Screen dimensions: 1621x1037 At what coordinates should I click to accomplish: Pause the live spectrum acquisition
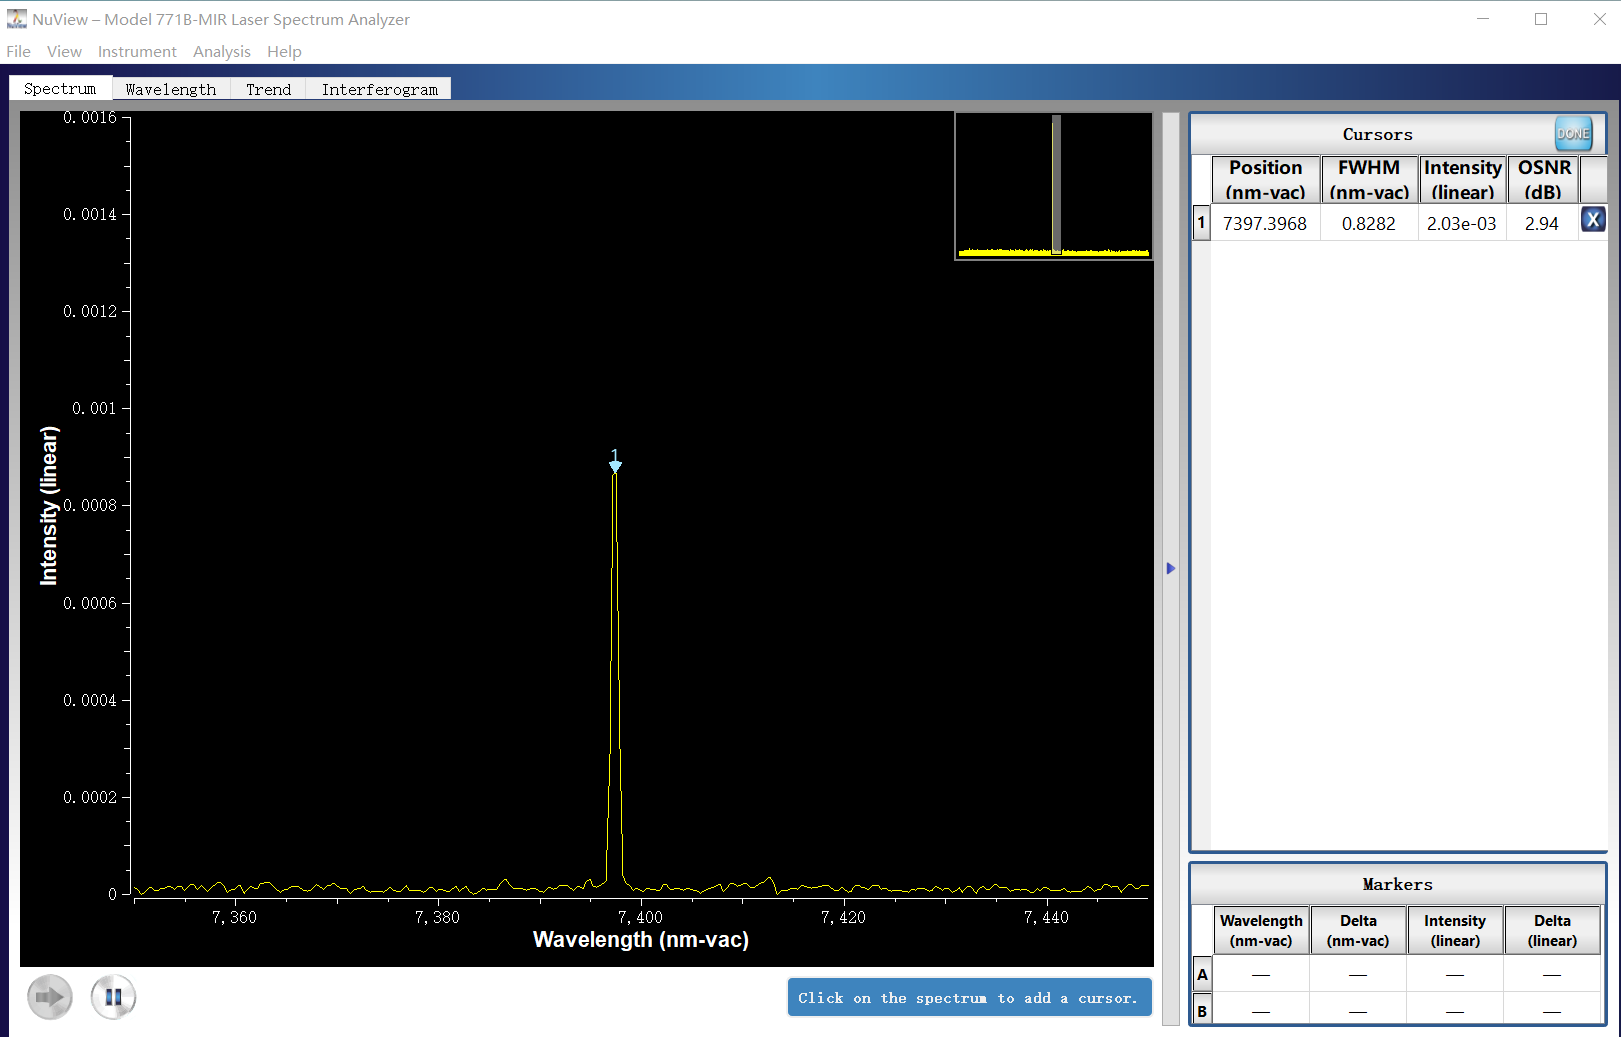113,997
